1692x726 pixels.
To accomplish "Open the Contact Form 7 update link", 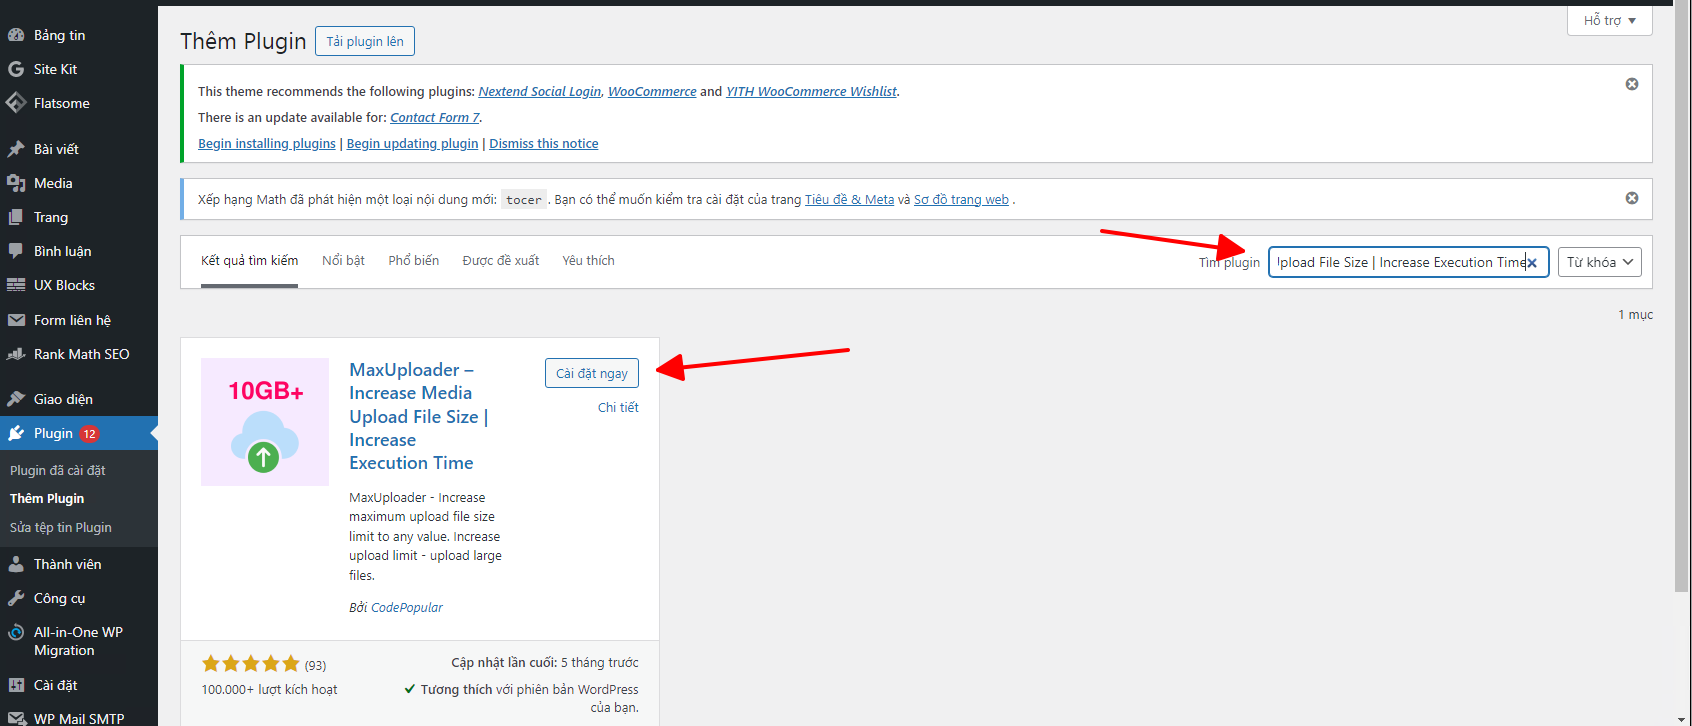I will click(x=435, y=117).
